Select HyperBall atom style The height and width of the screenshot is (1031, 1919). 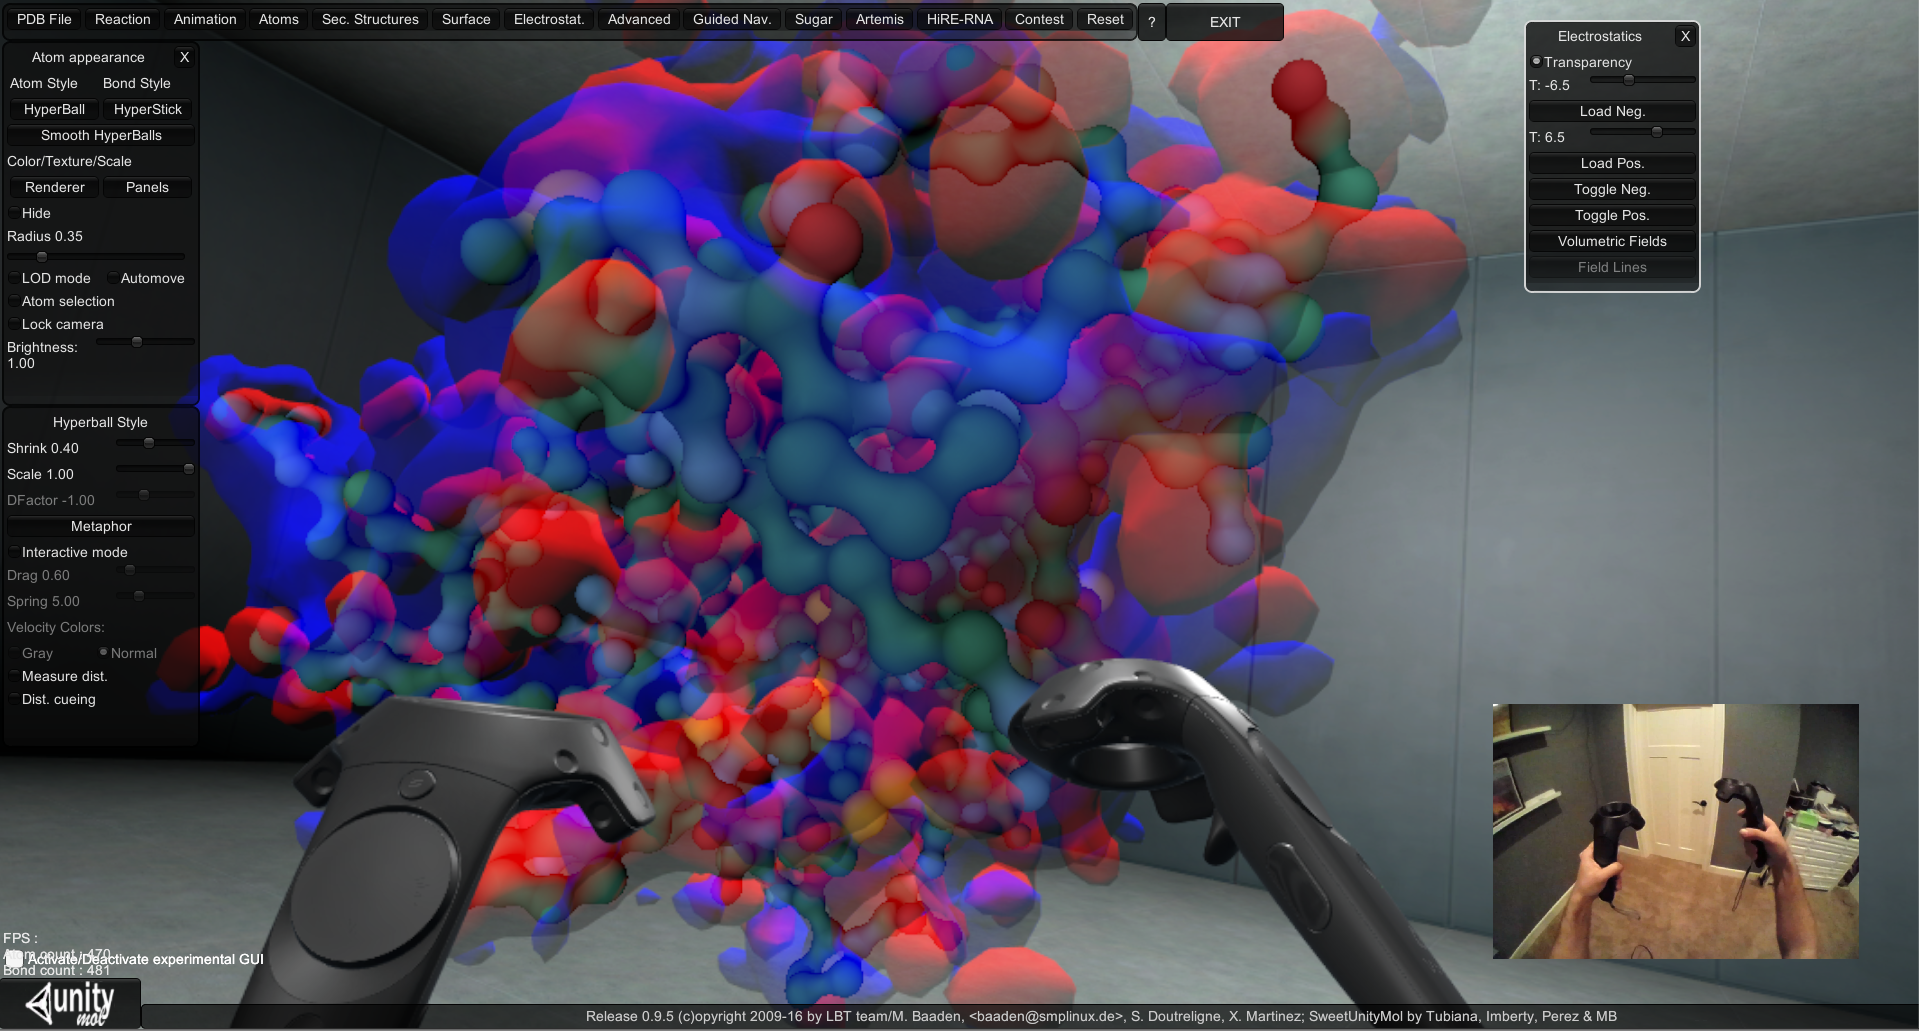pyautogui.click(x=54, y=109)
